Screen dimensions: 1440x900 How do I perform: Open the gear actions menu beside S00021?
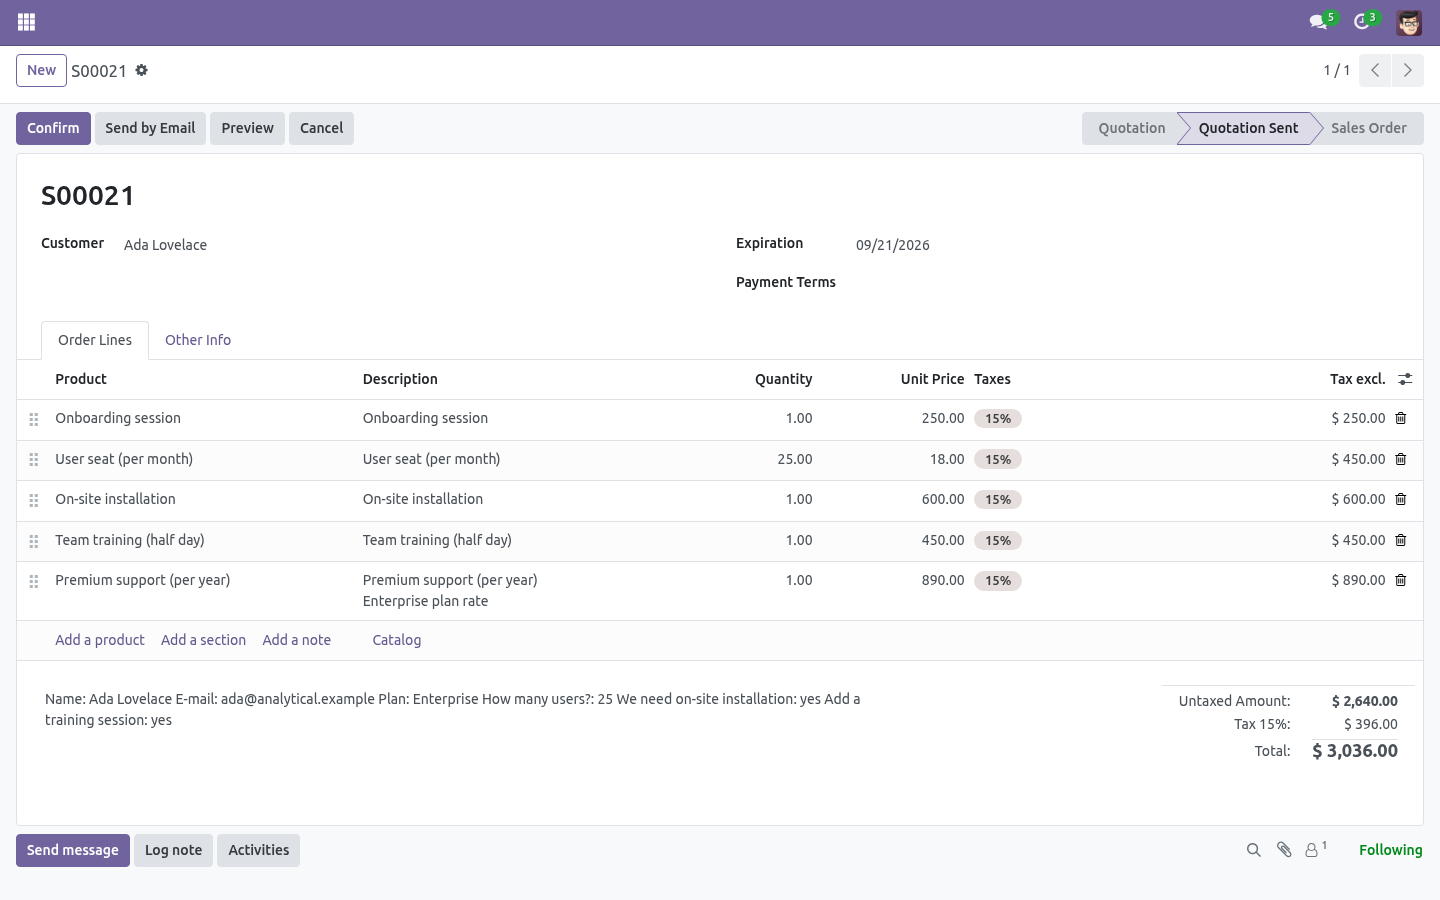point(142,70)
